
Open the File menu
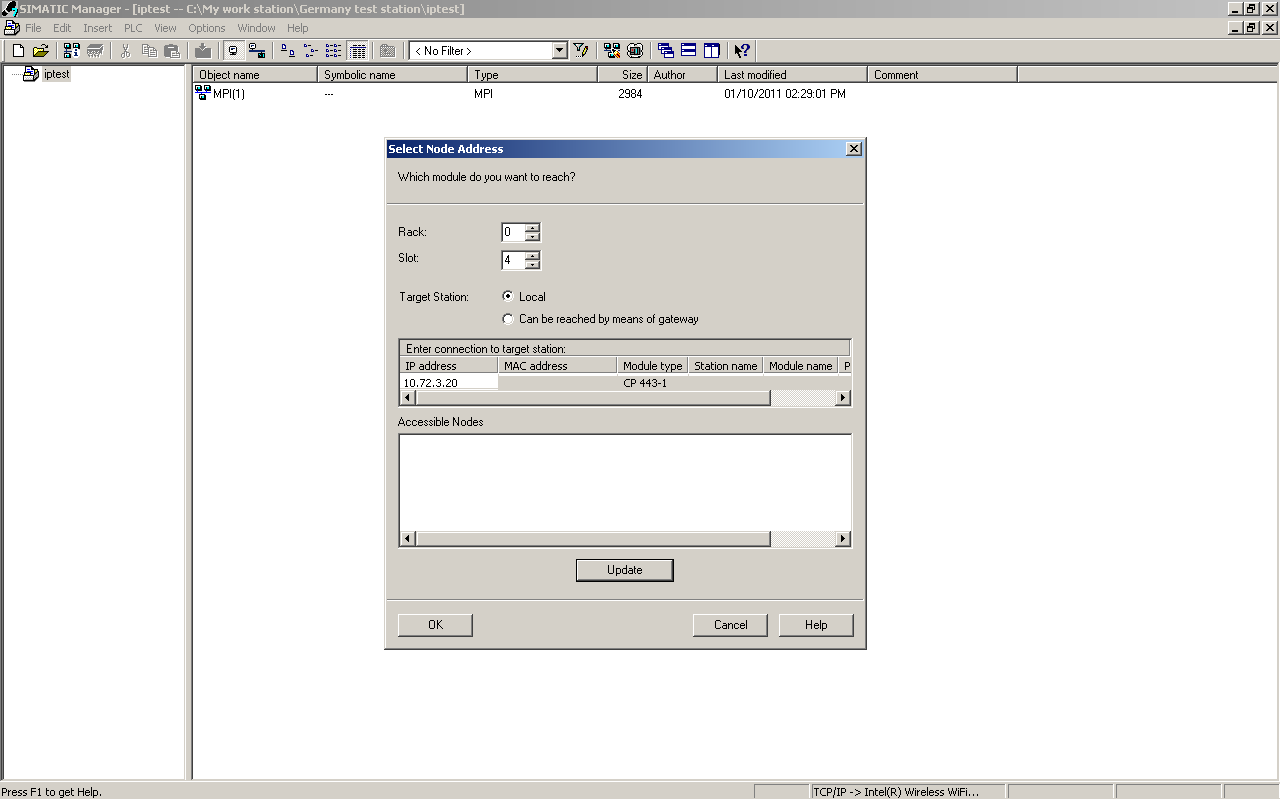33,28
